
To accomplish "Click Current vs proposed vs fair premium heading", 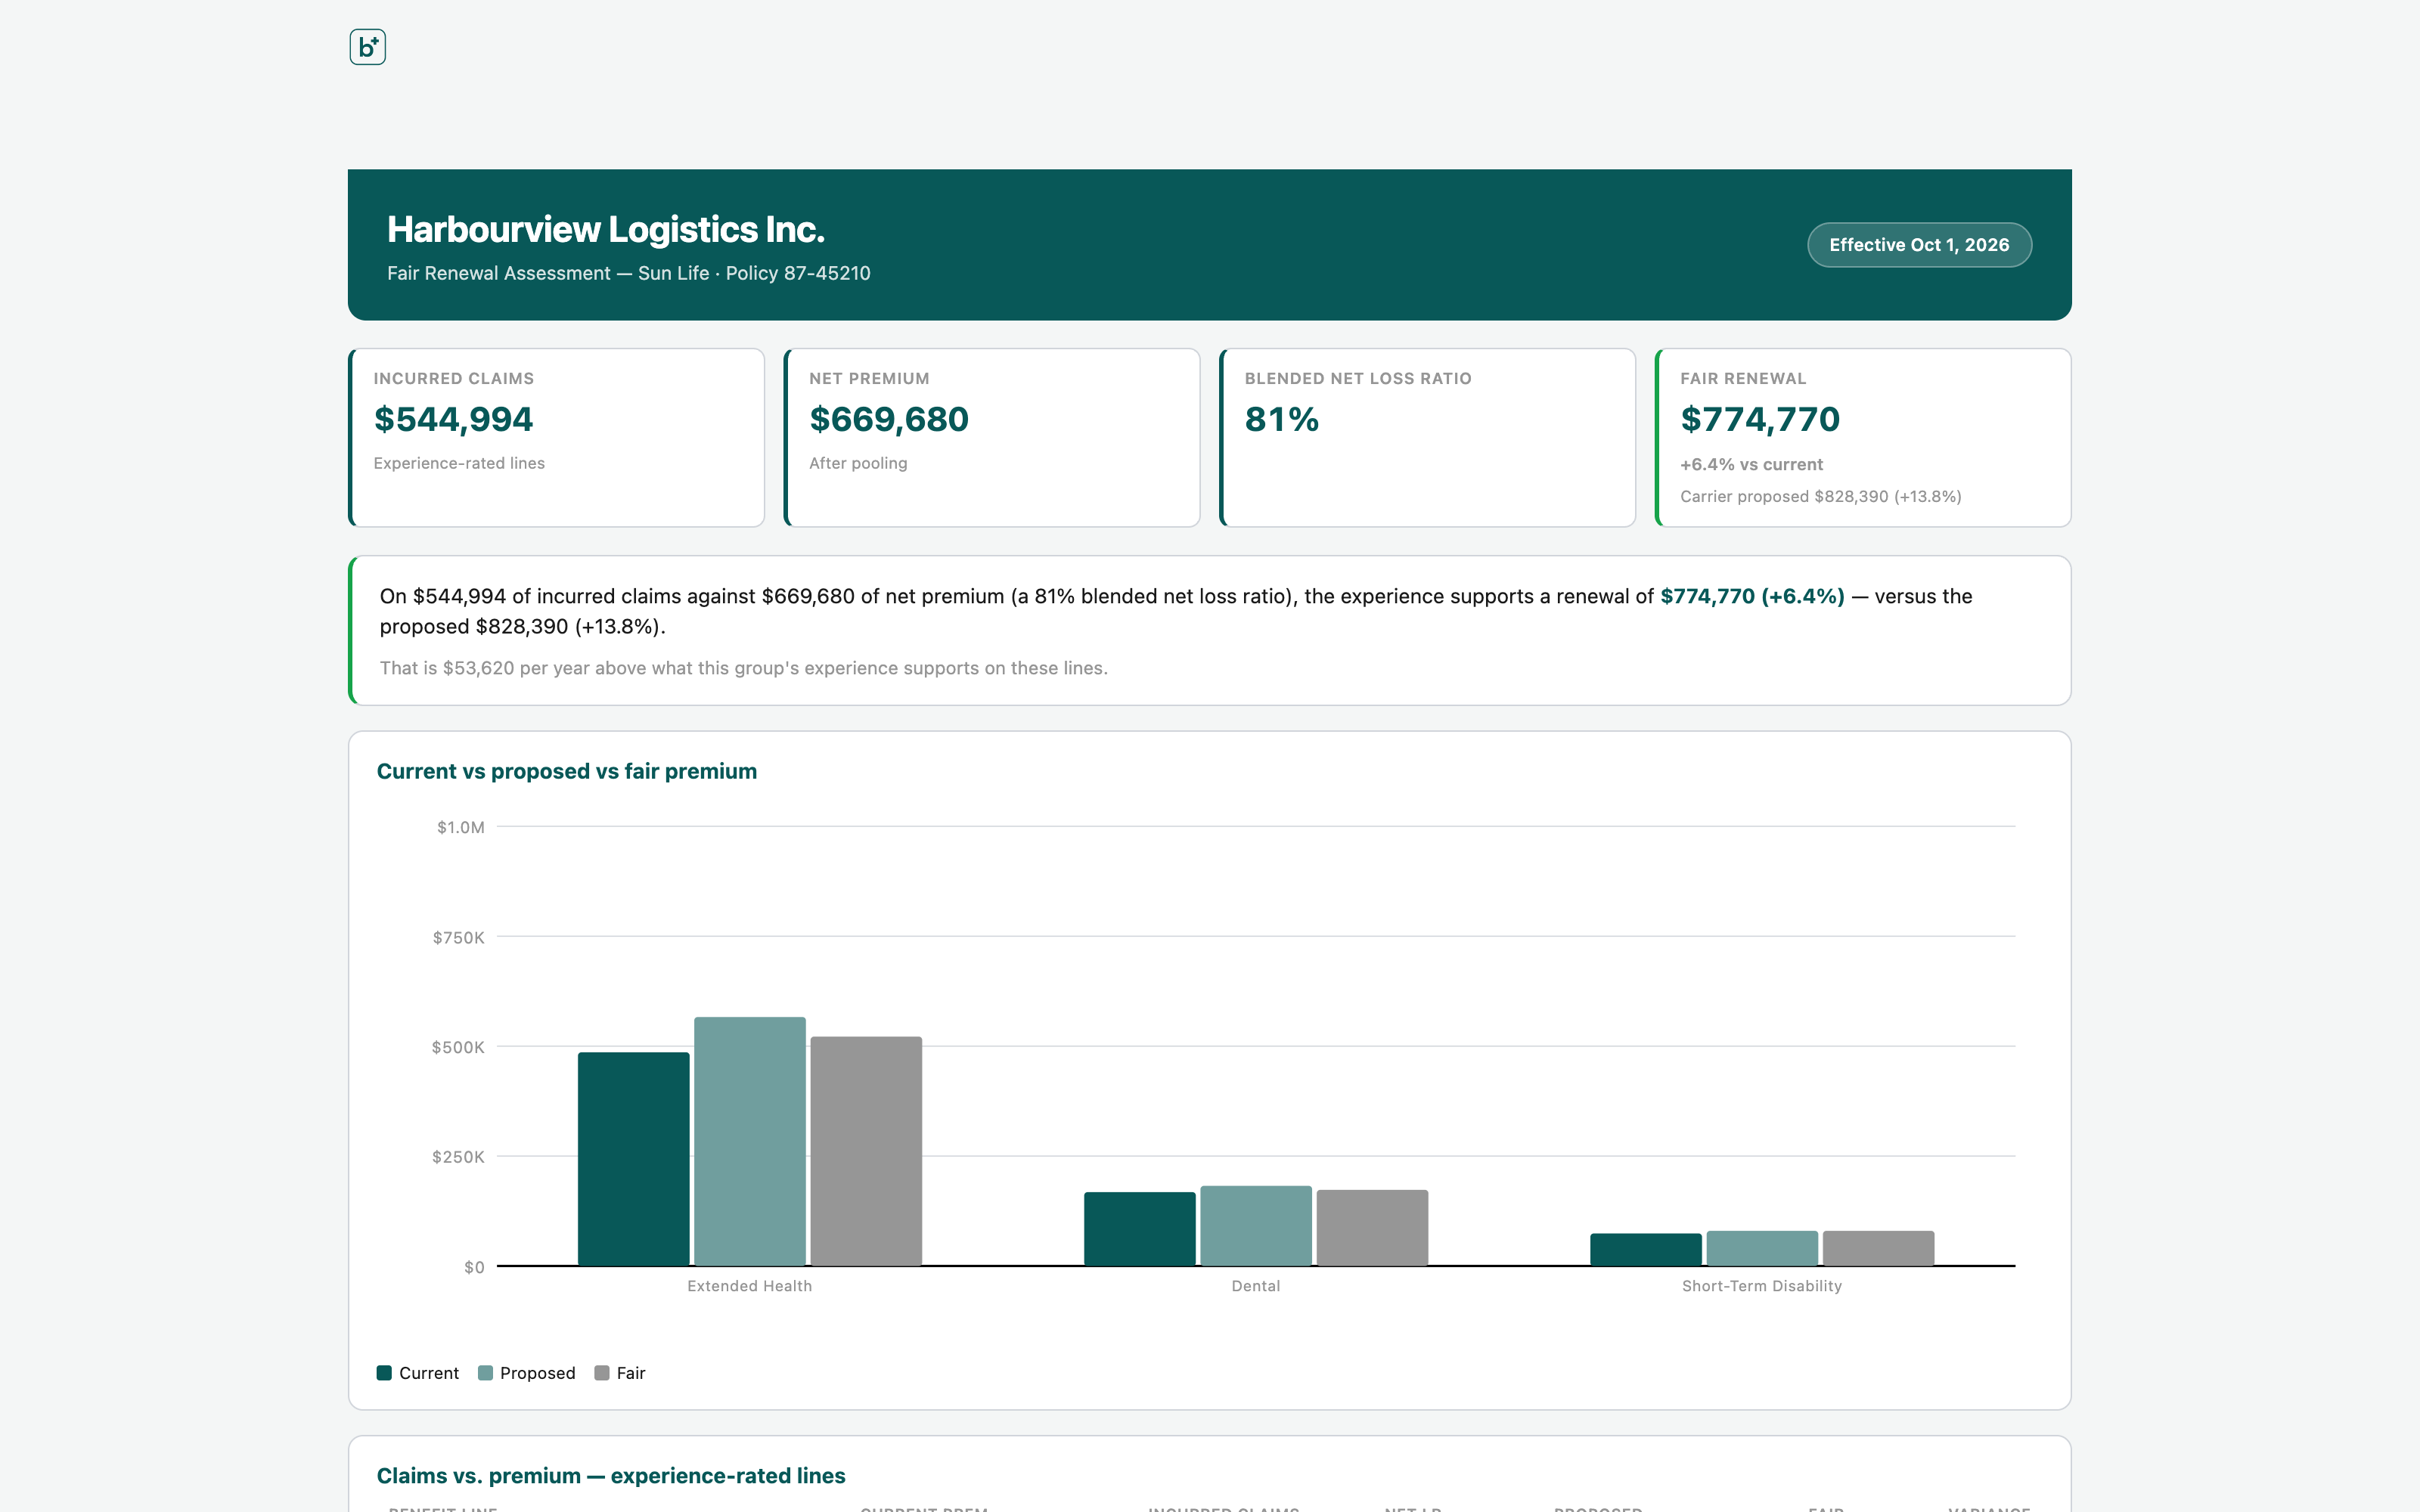I will (567, 771).
